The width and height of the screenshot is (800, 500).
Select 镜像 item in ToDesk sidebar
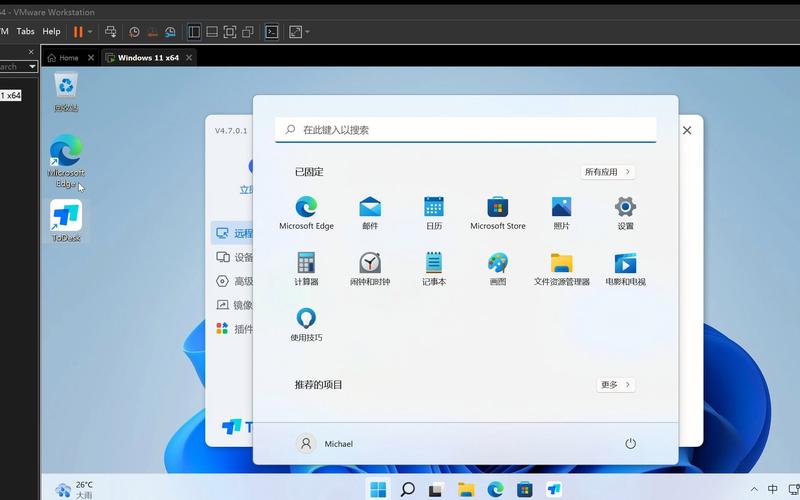[233, 305]
